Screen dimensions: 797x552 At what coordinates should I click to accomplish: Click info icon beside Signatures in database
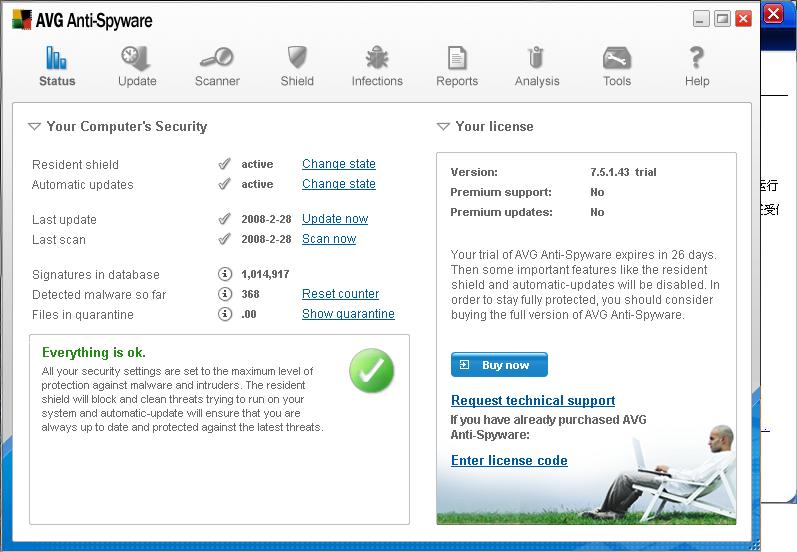coord(225,274)
